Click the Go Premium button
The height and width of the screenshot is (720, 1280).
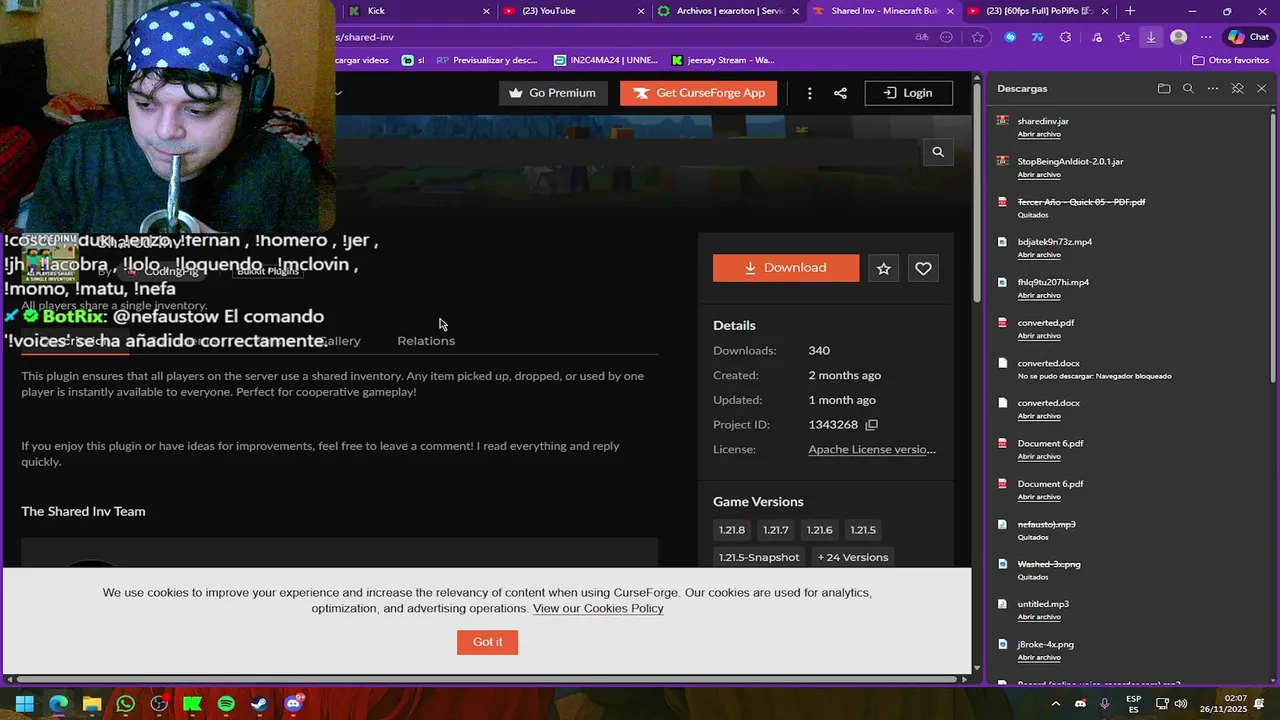[x=552, y=93]
